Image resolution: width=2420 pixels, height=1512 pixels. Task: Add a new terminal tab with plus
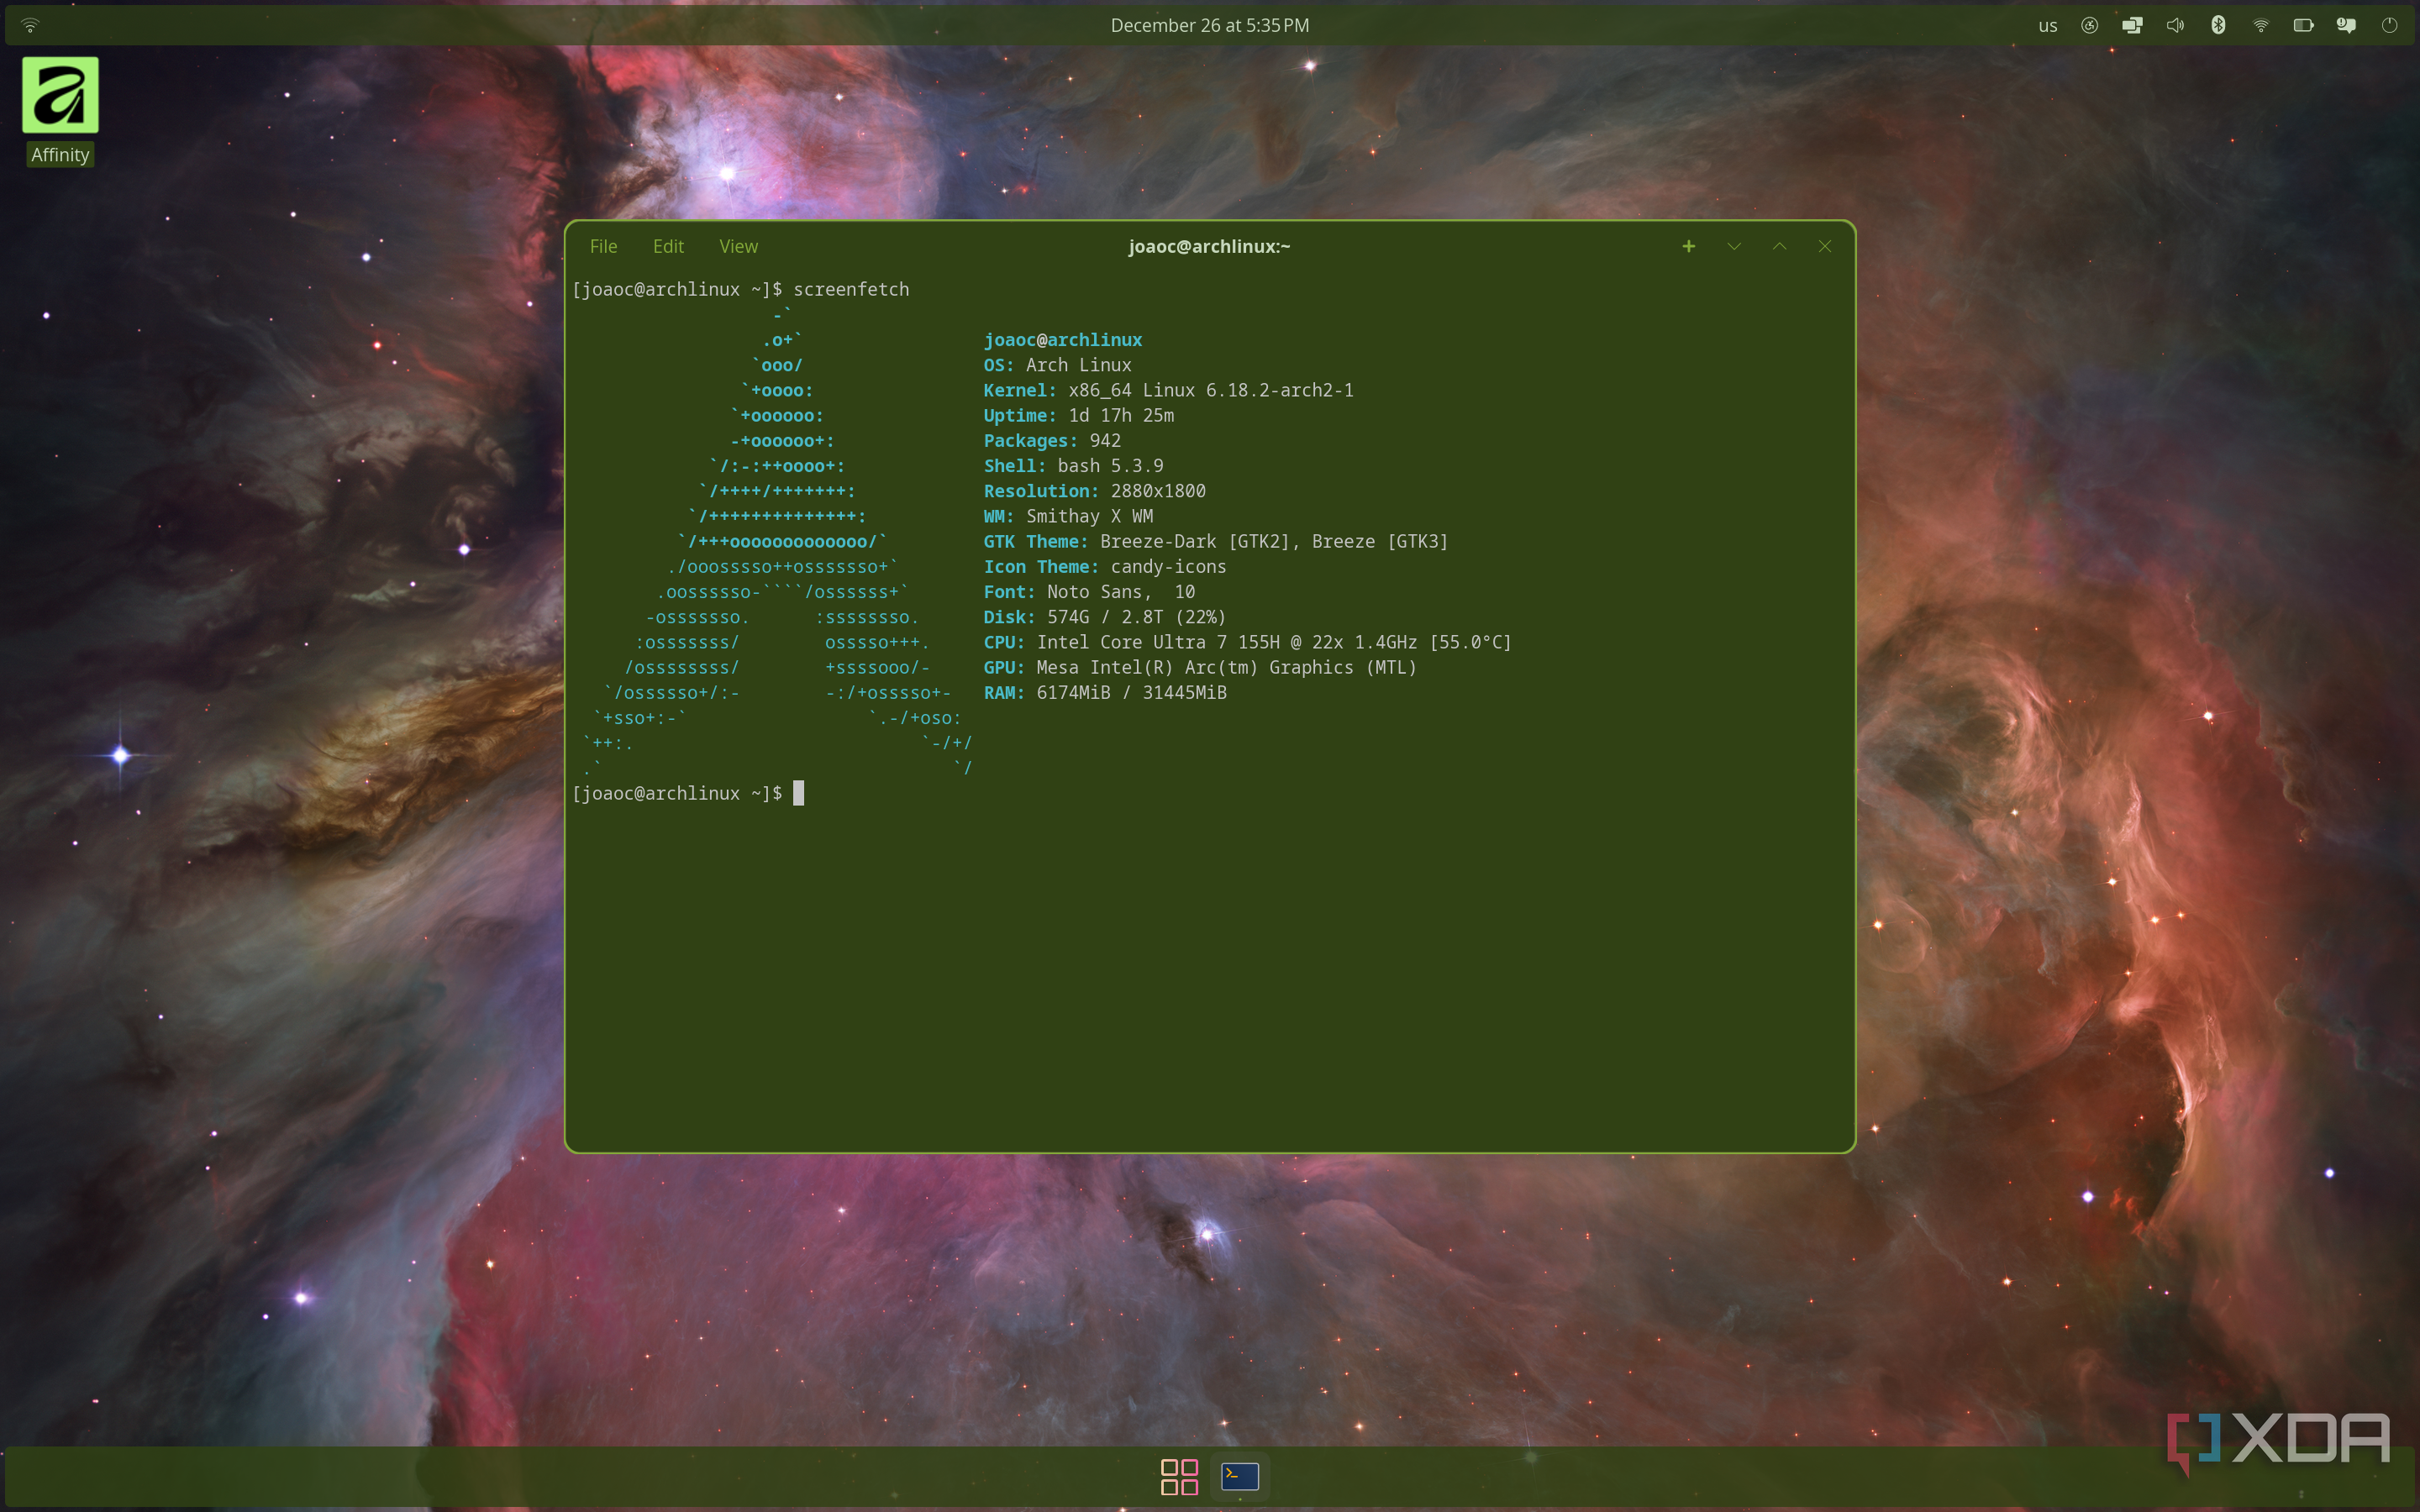pos(1688,246)
